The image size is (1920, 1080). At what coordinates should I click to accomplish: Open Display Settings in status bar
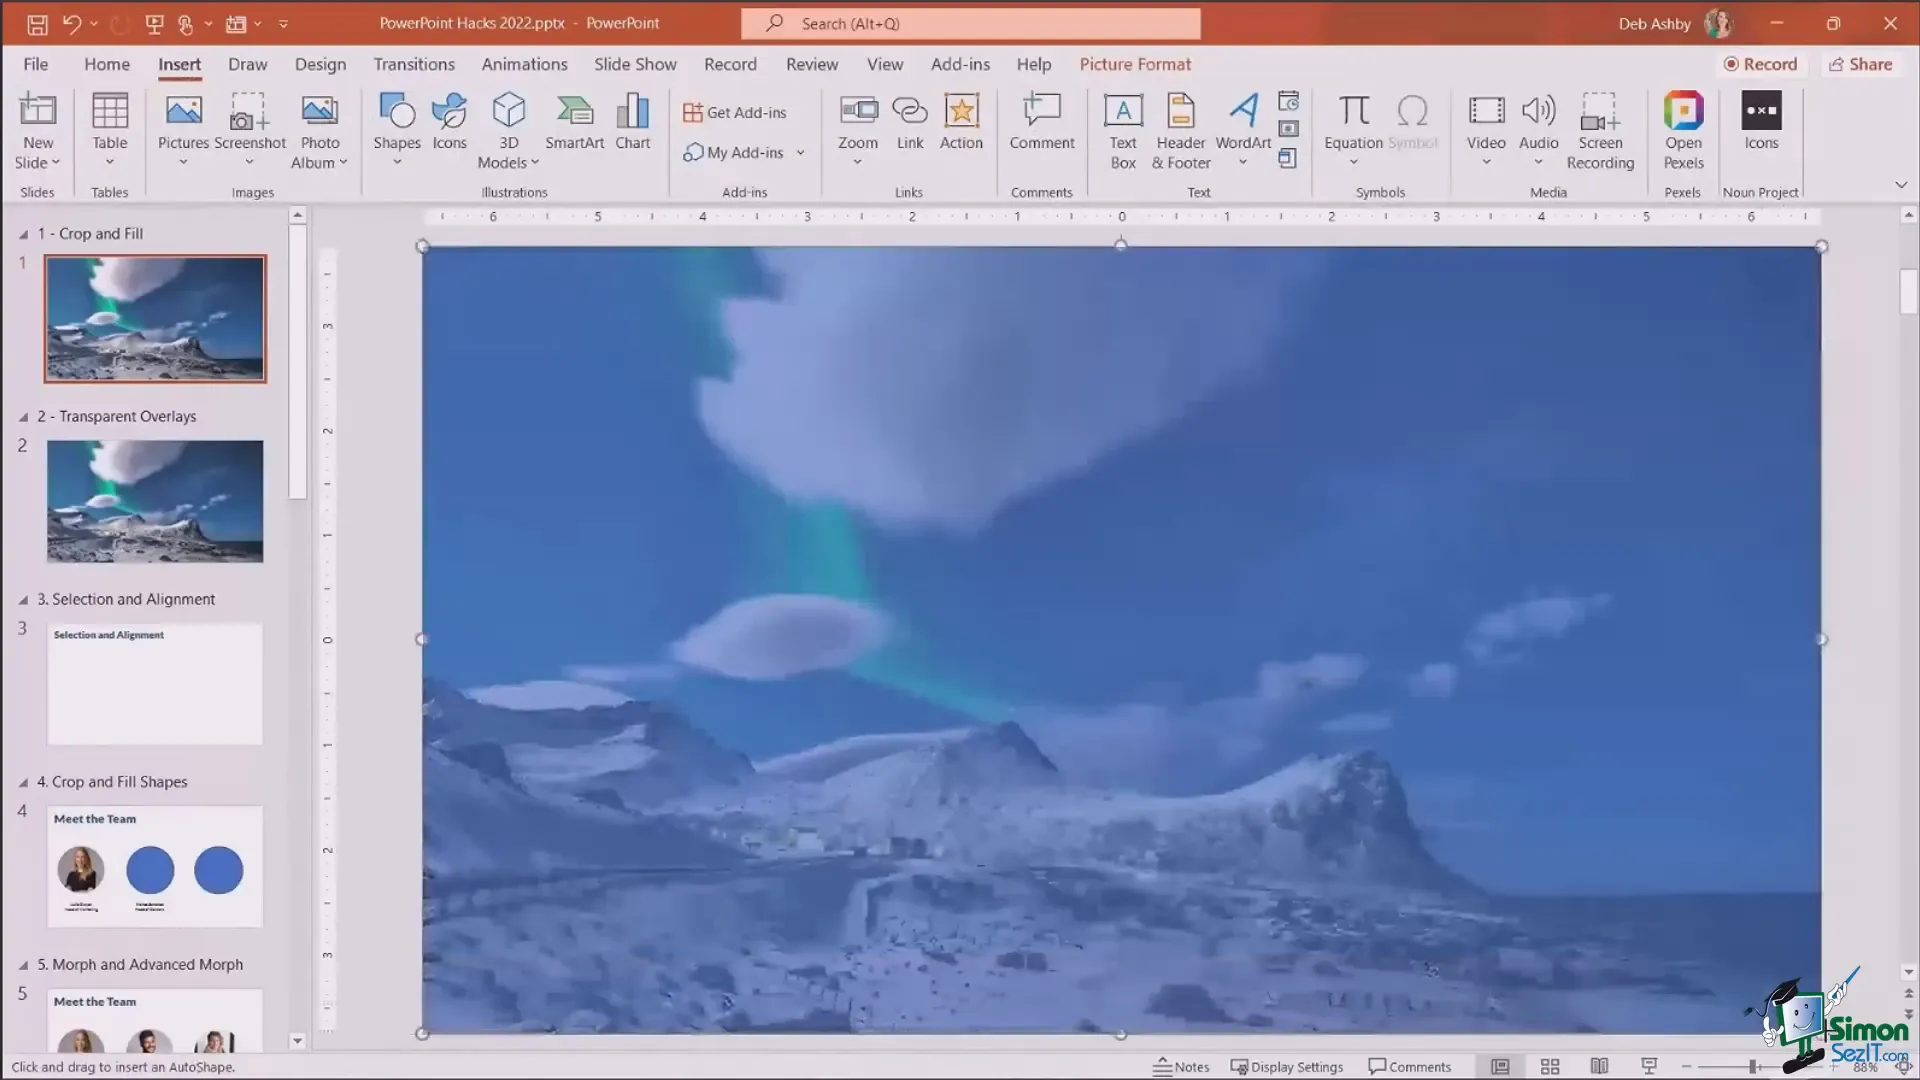pyautogui.click(x=1286, y=1067)
